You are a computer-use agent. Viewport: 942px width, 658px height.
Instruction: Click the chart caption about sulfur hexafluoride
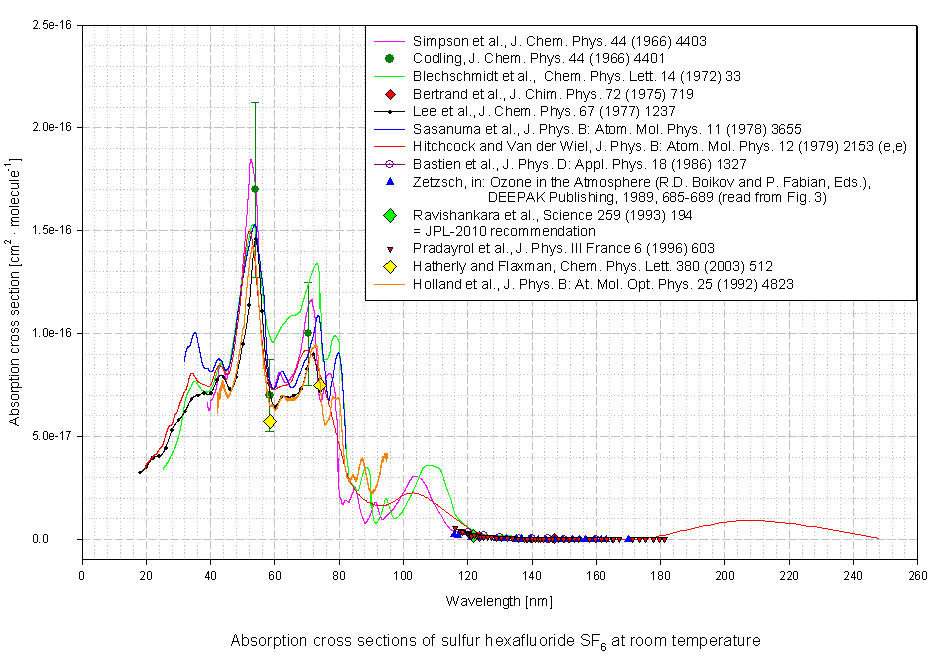(495, 641)
